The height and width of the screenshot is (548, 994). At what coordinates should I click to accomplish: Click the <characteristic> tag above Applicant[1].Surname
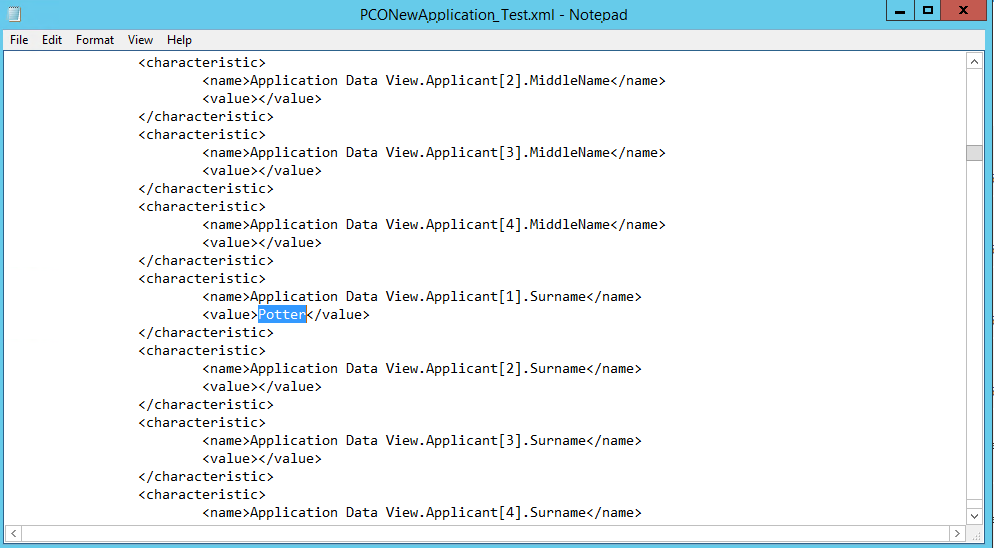202,279
